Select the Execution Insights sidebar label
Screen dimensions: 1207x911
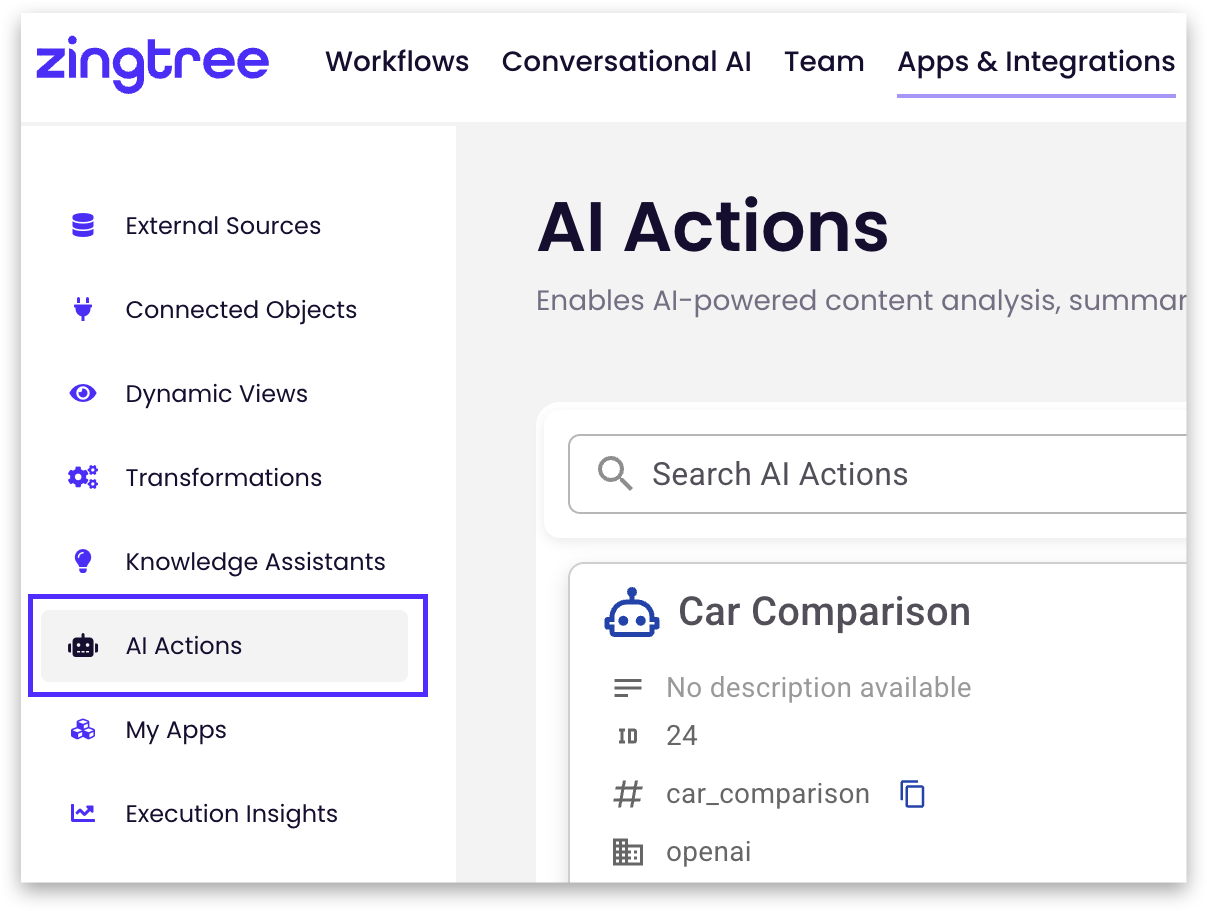[x=231, y=814]
